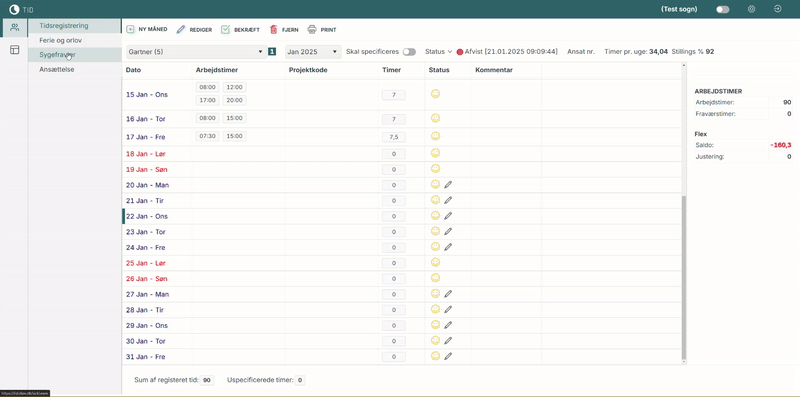Click the Timer field showing 7,5

point(394,137)
